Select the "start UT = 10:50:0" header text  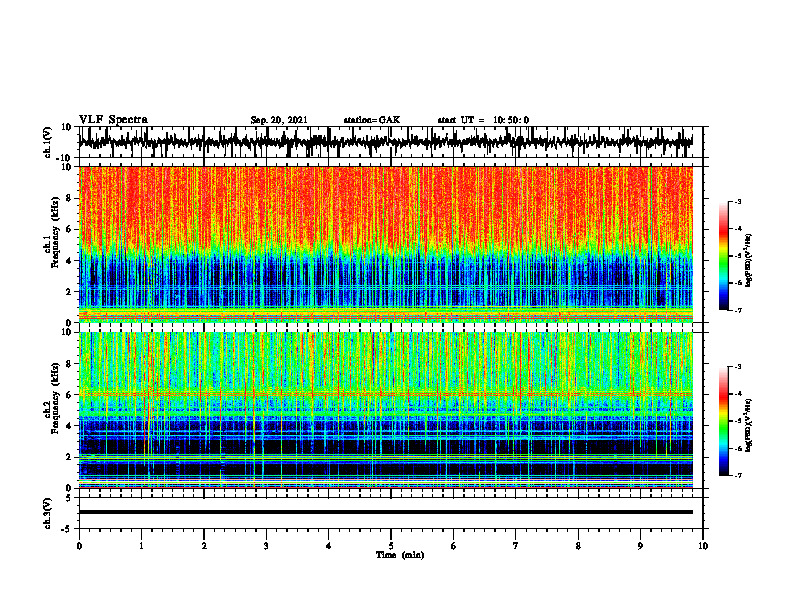(x=483, y=120)
